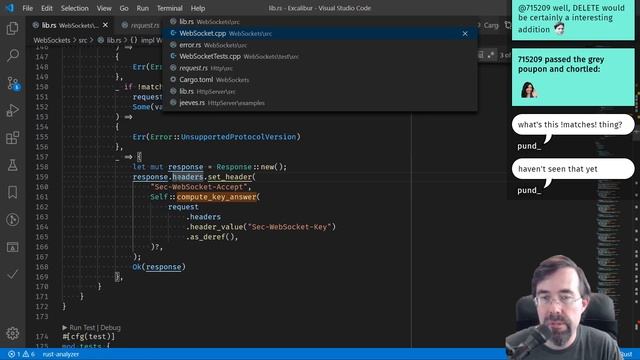Click src in the breadcrumb

click(x=83, y=40)
